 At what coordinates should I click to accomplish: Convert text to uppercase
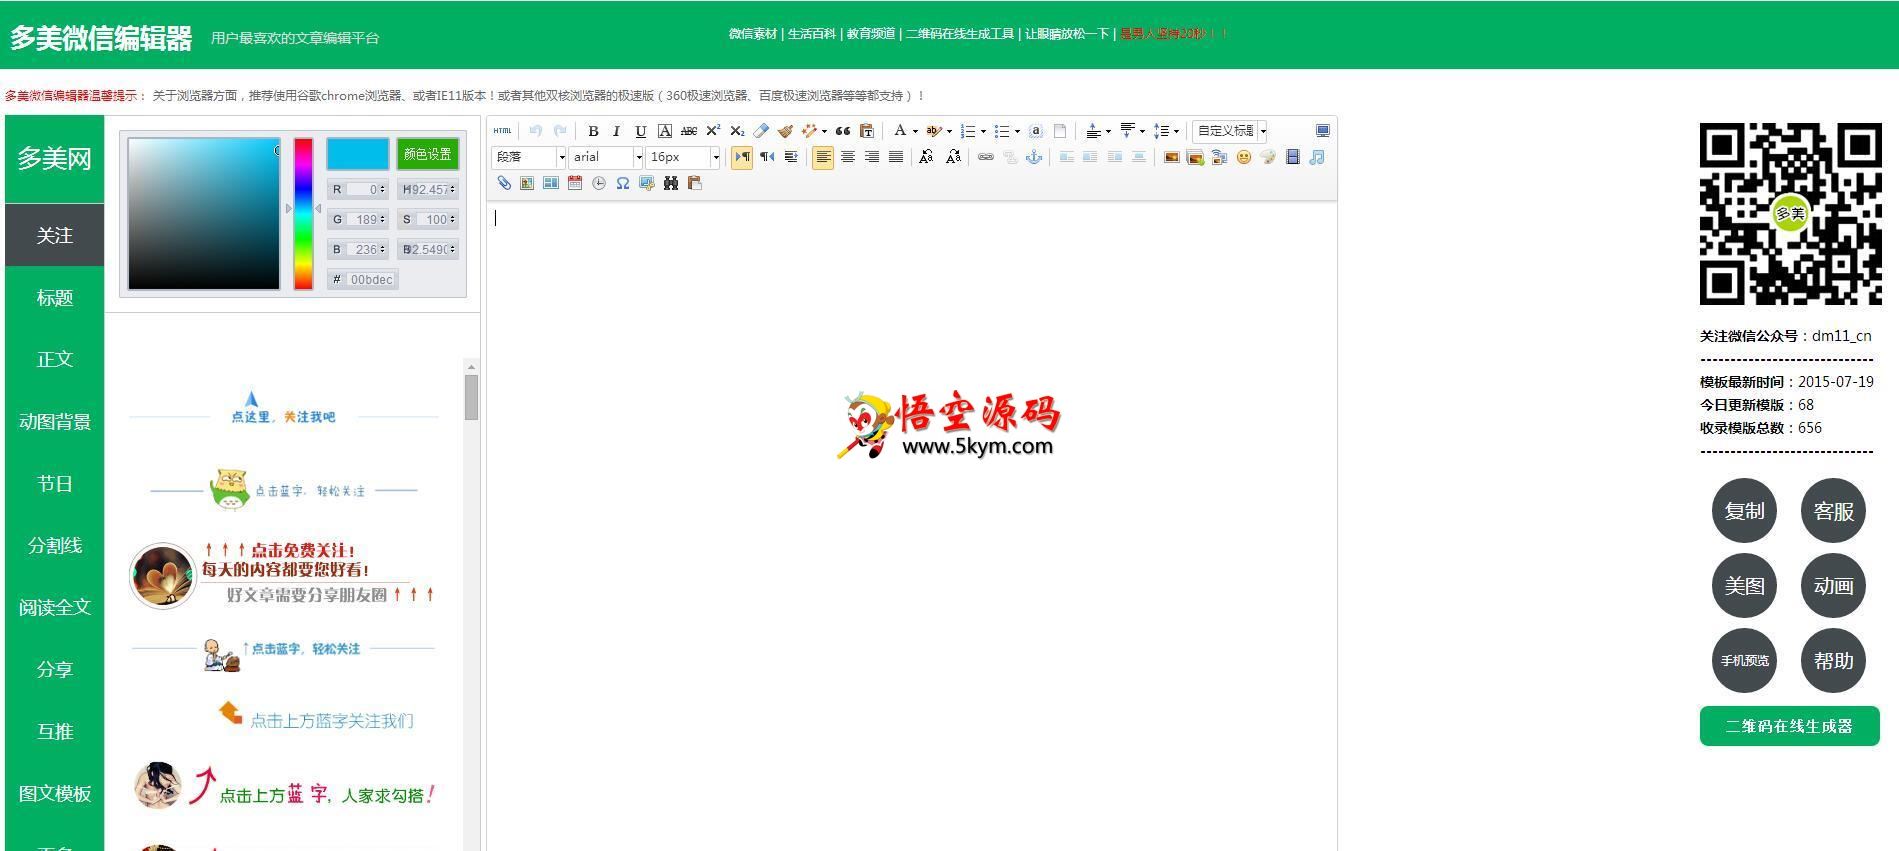pos(927,157)
